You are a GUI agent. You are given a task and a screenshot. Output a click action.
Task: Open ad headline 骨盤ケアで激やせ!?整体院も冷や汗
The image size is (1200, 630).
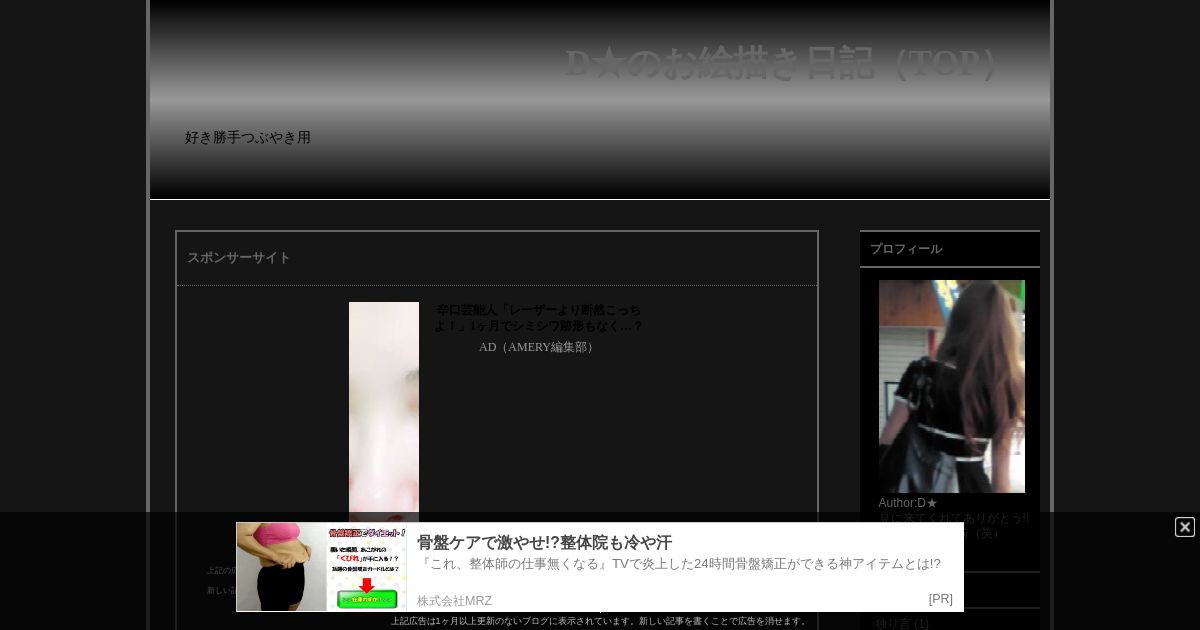pyautogui.click(x=544, y=543)
